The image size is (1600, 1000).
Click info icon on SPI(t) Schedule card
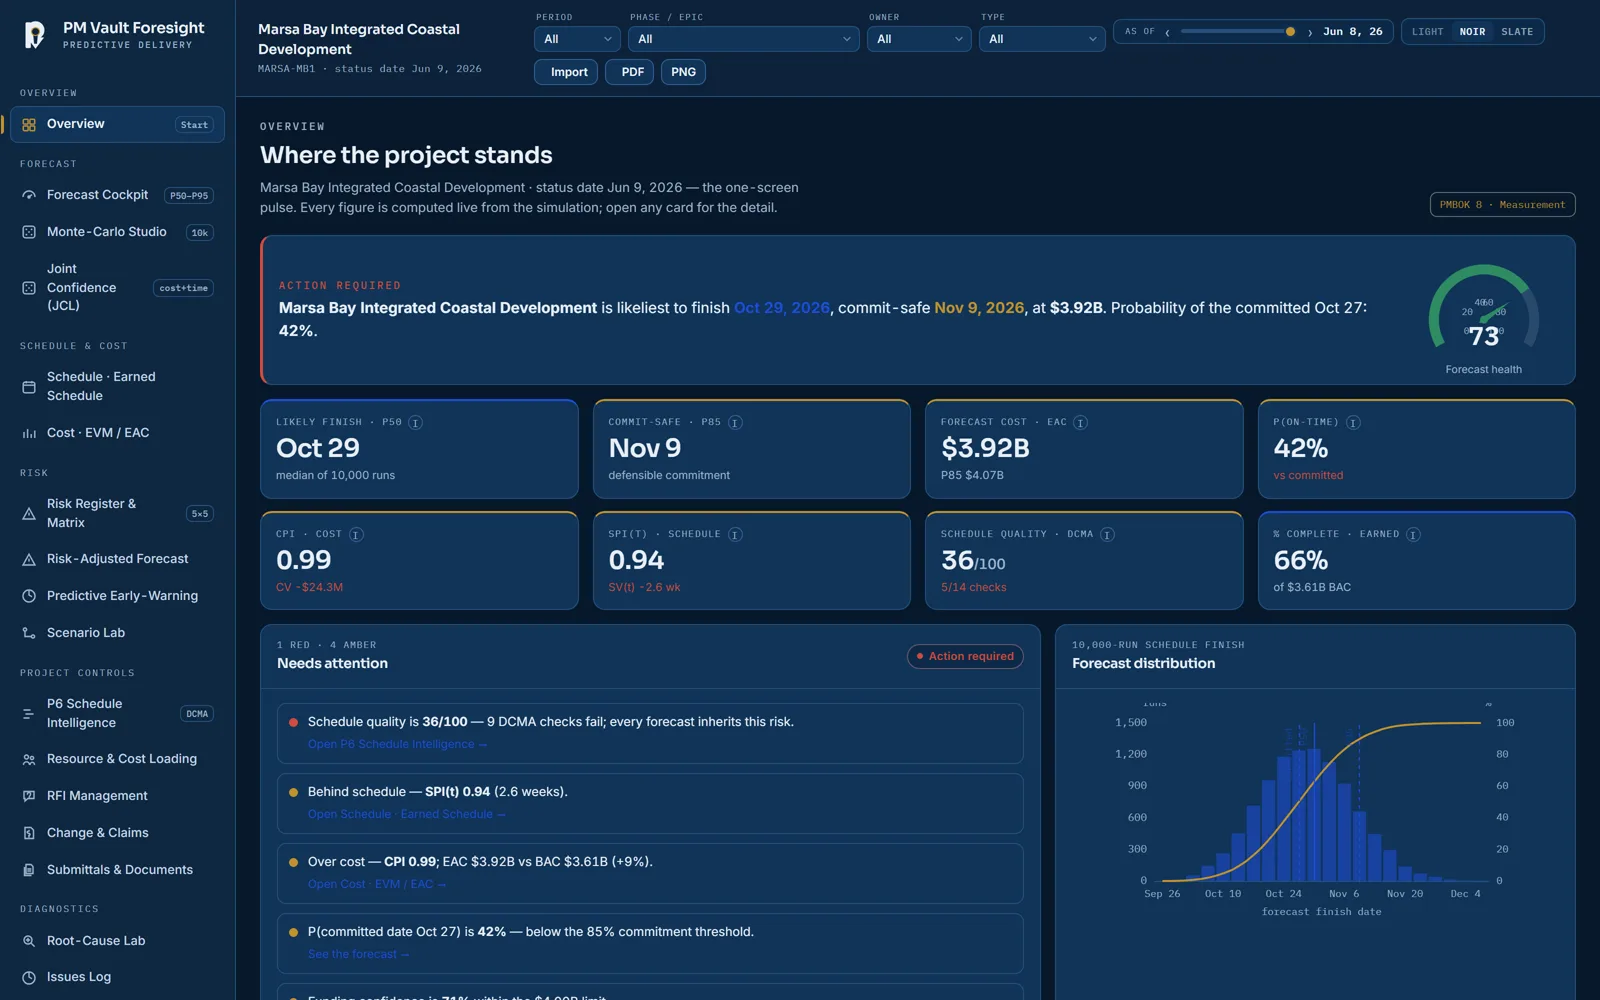[735, 535]
